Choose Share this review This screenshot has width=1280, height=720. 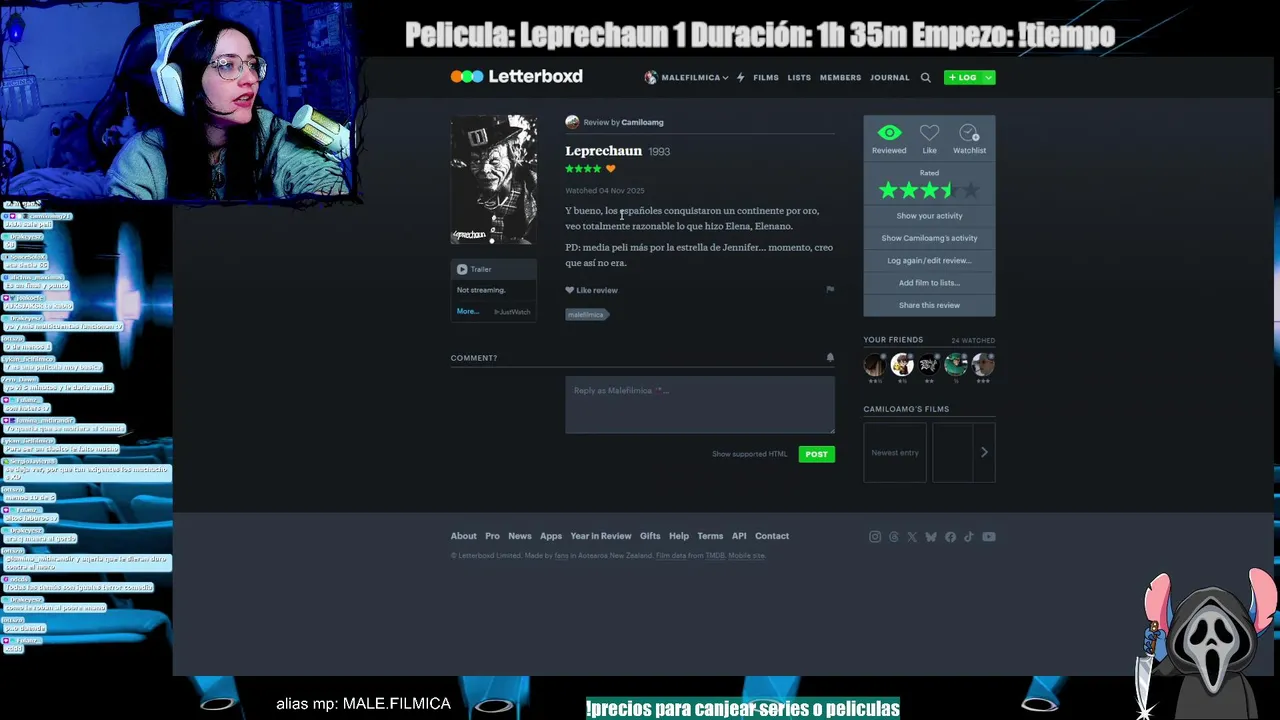click(x=929, y=305)
